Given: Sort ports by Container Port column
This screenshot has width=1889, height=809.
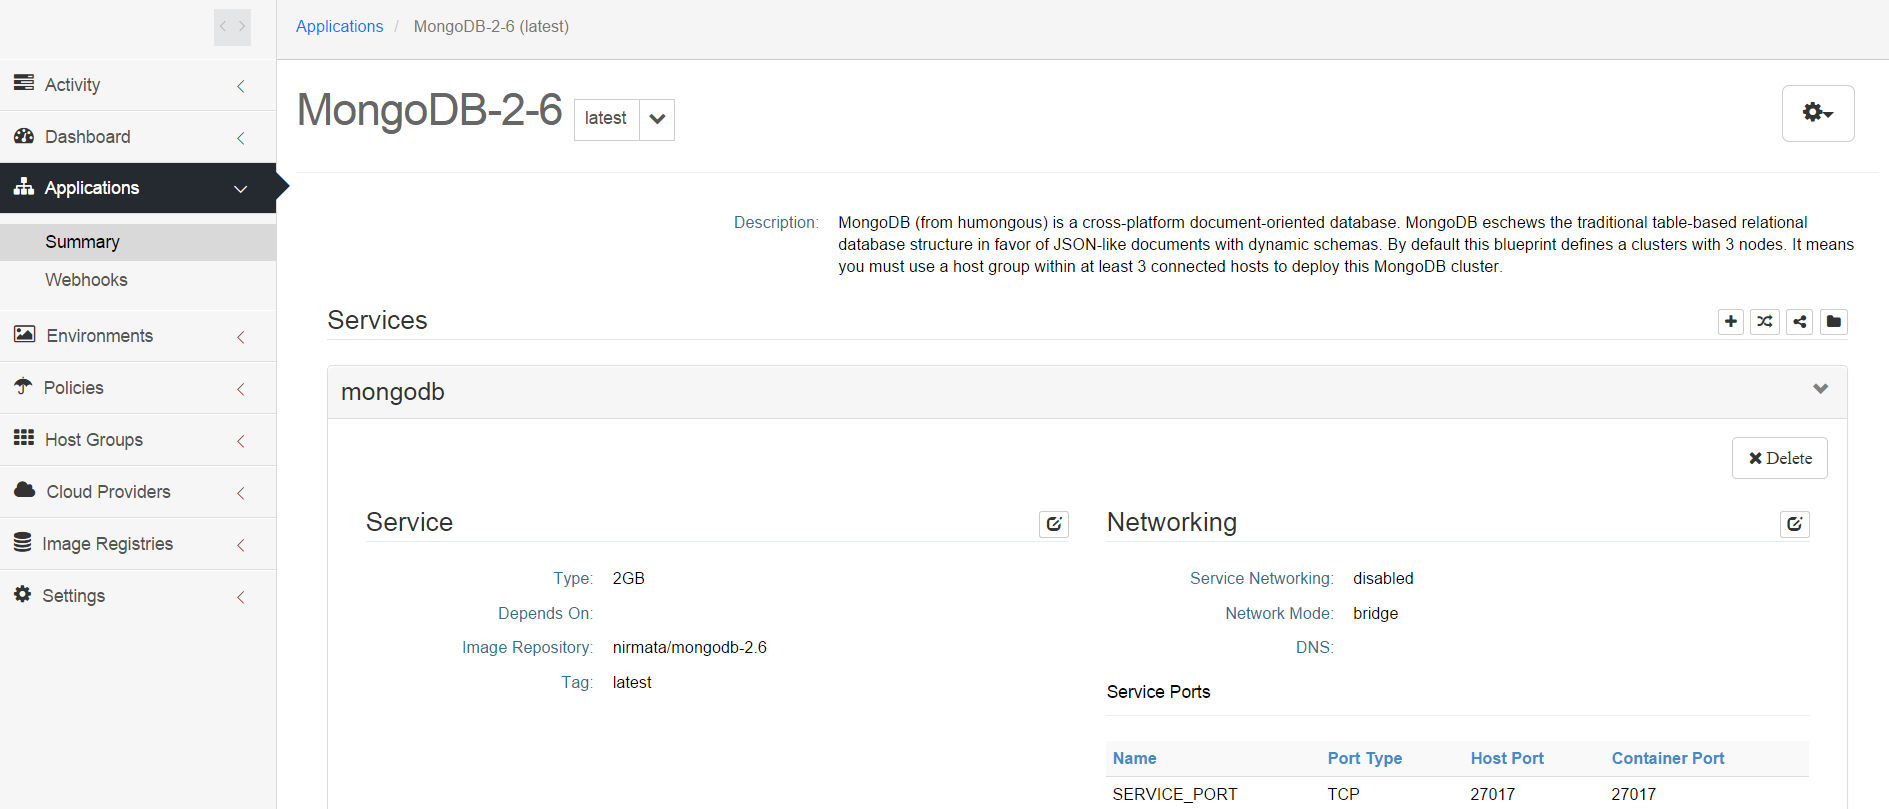Looking at the screenshot, I should [x=1668, y=758].
